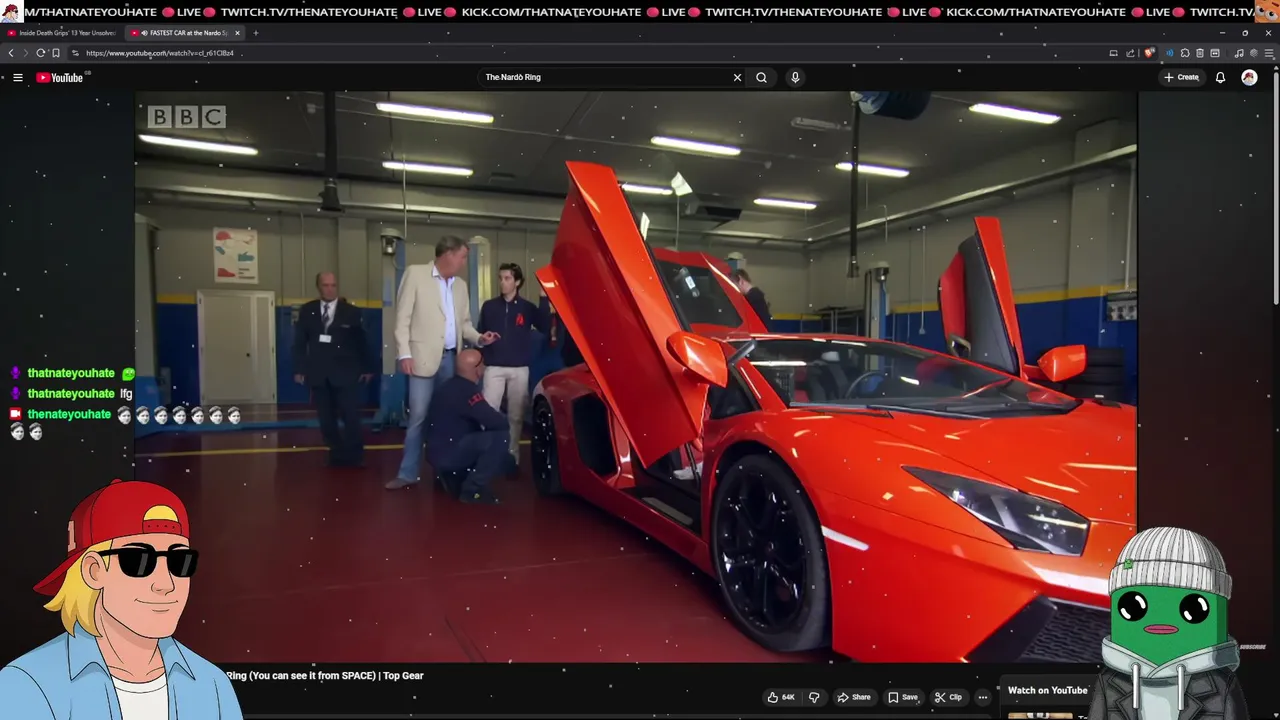
Task: Toggle the sidebar panel icon in toolbar
Action: pos(1215,53)
